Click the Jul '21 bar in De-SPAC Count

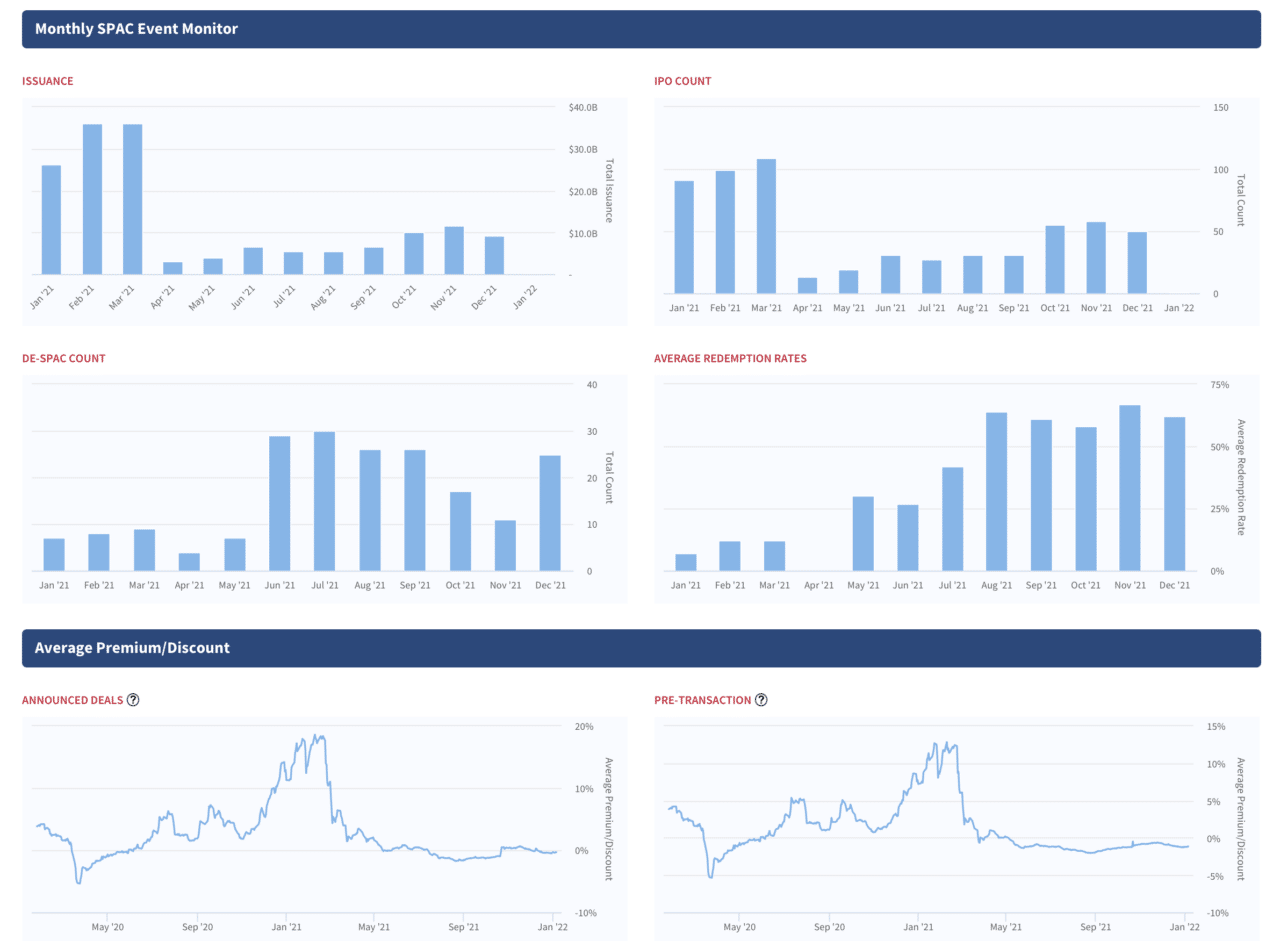click(325, 500)
